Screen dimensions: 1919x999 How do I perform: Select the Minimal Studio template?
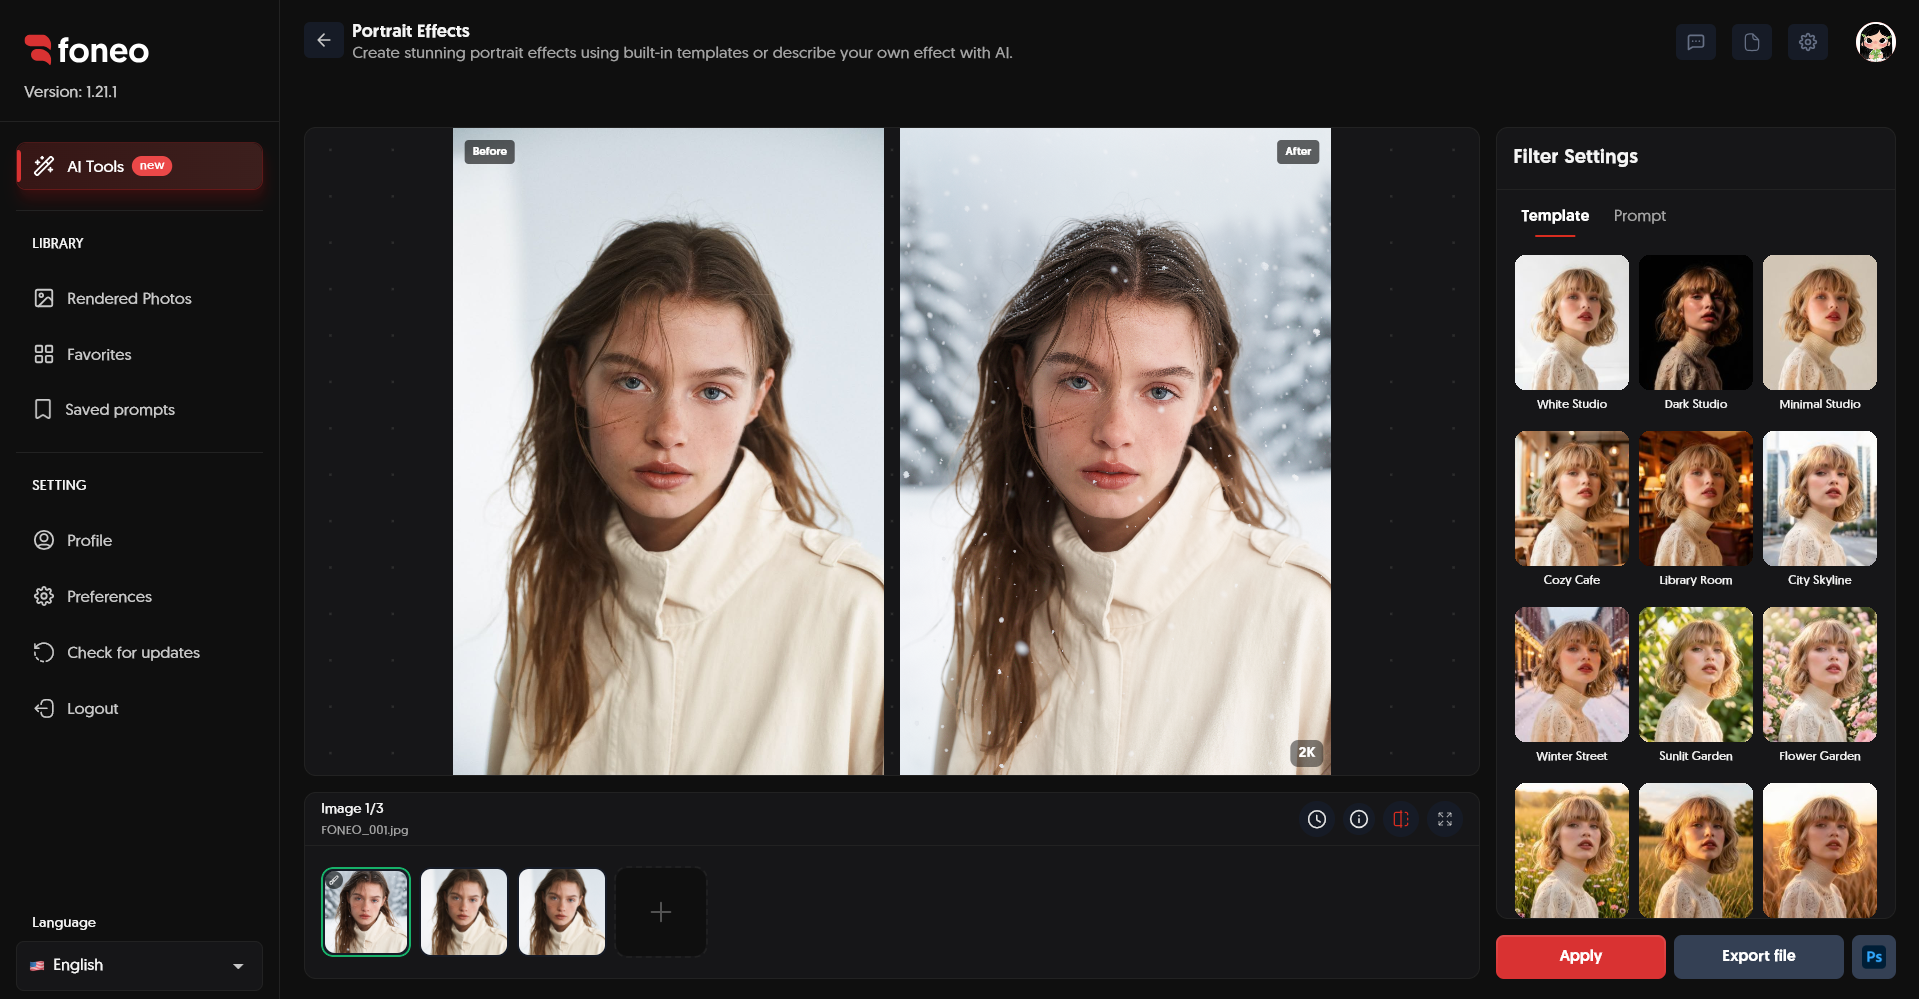1819,322
